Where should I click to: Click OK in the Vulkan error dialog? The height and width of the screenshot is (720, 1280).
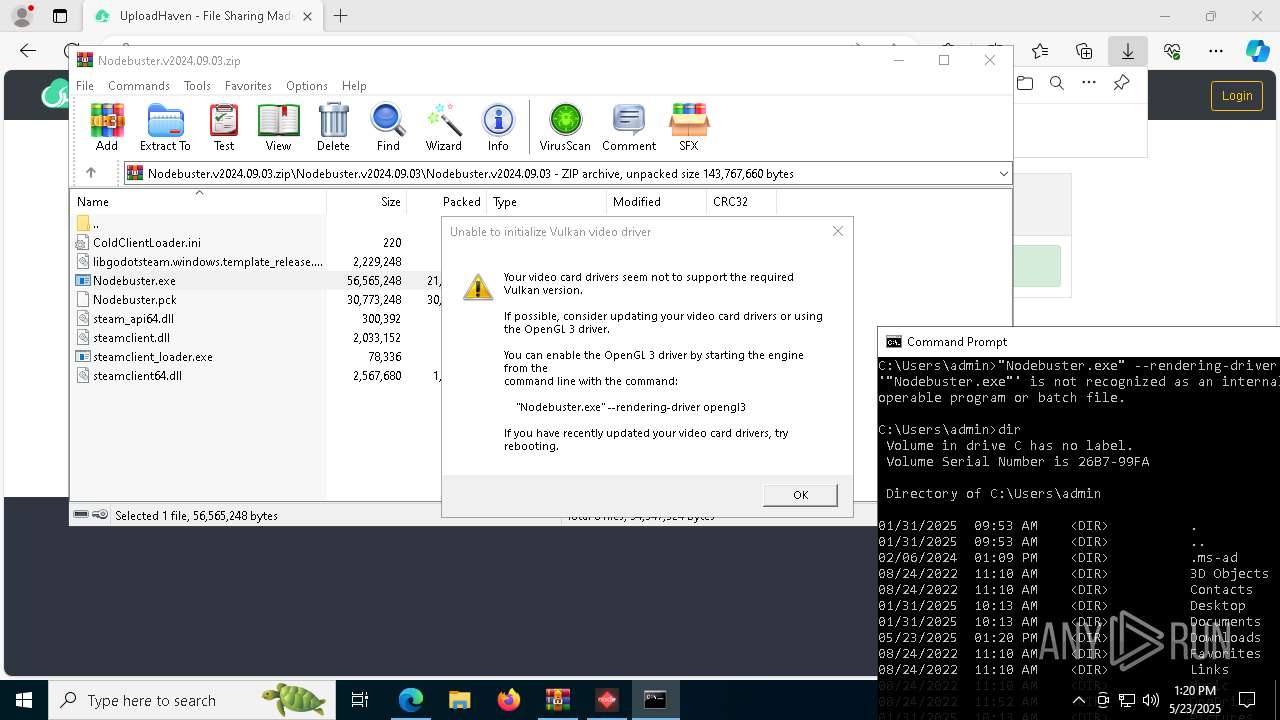pos(800,495)
